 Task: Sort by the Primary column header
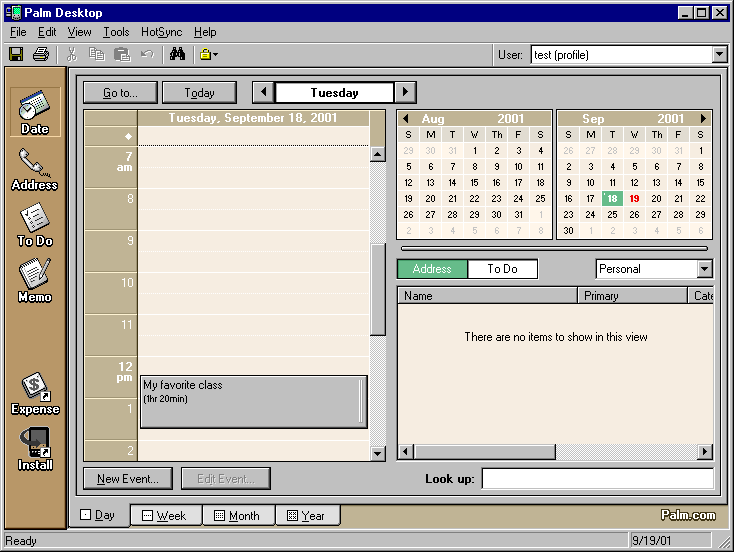click(x=632, y=296)
